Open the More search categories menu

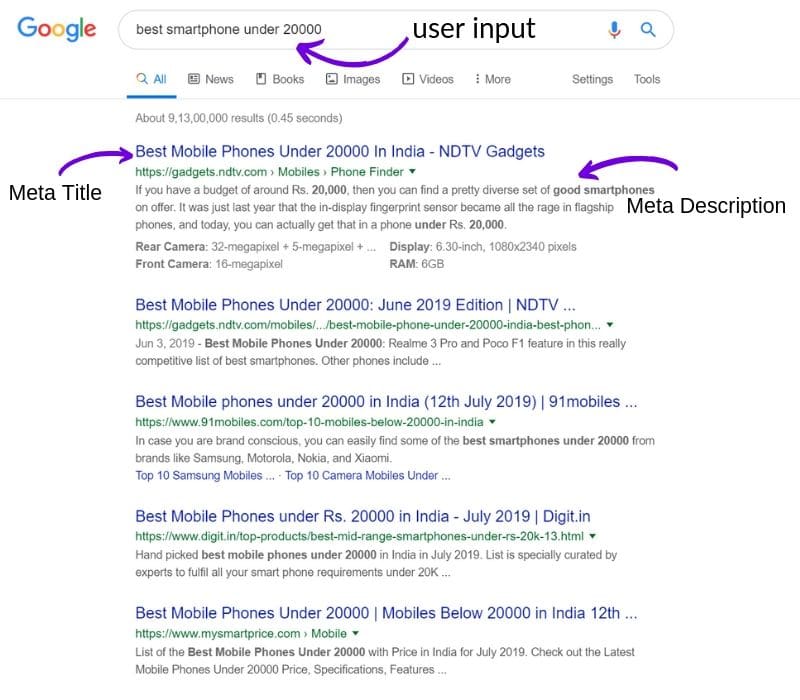[492, 79]
